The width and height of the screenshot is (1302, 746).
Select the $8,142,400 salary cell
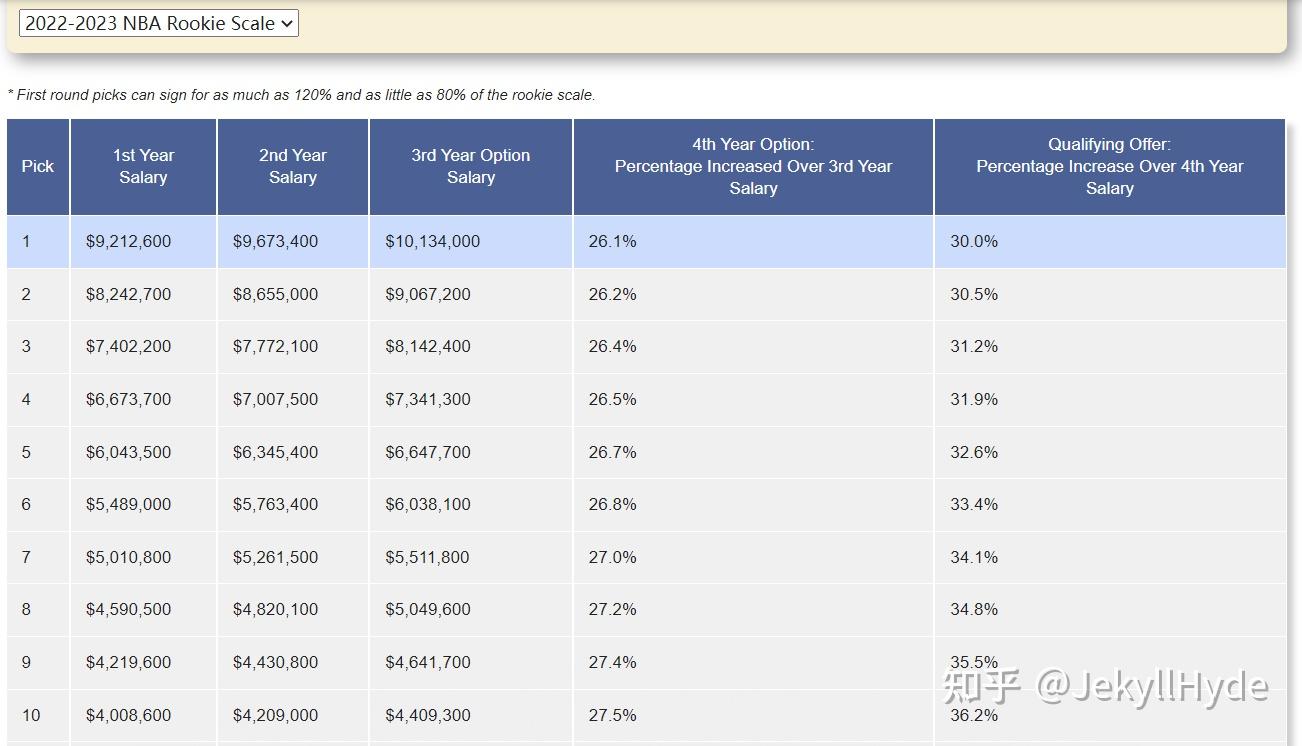tap(471, 347)
